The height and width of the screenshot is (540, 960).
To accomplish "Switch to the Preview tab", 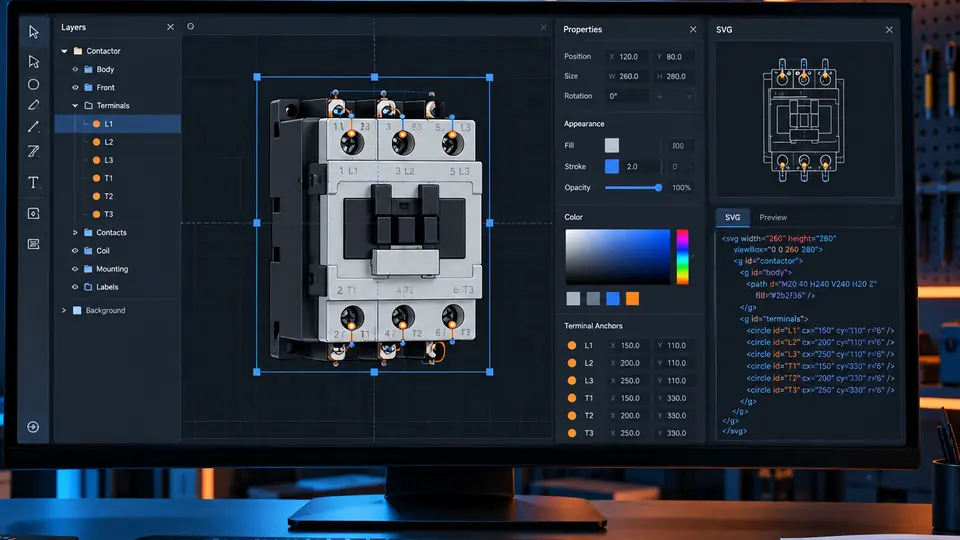I will click(x=773, y=217).
